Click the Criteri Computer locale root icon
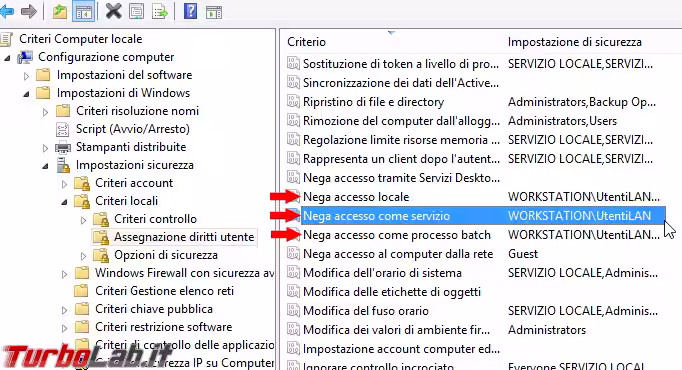This screenshot has width=682, height=370. point(7,39)
